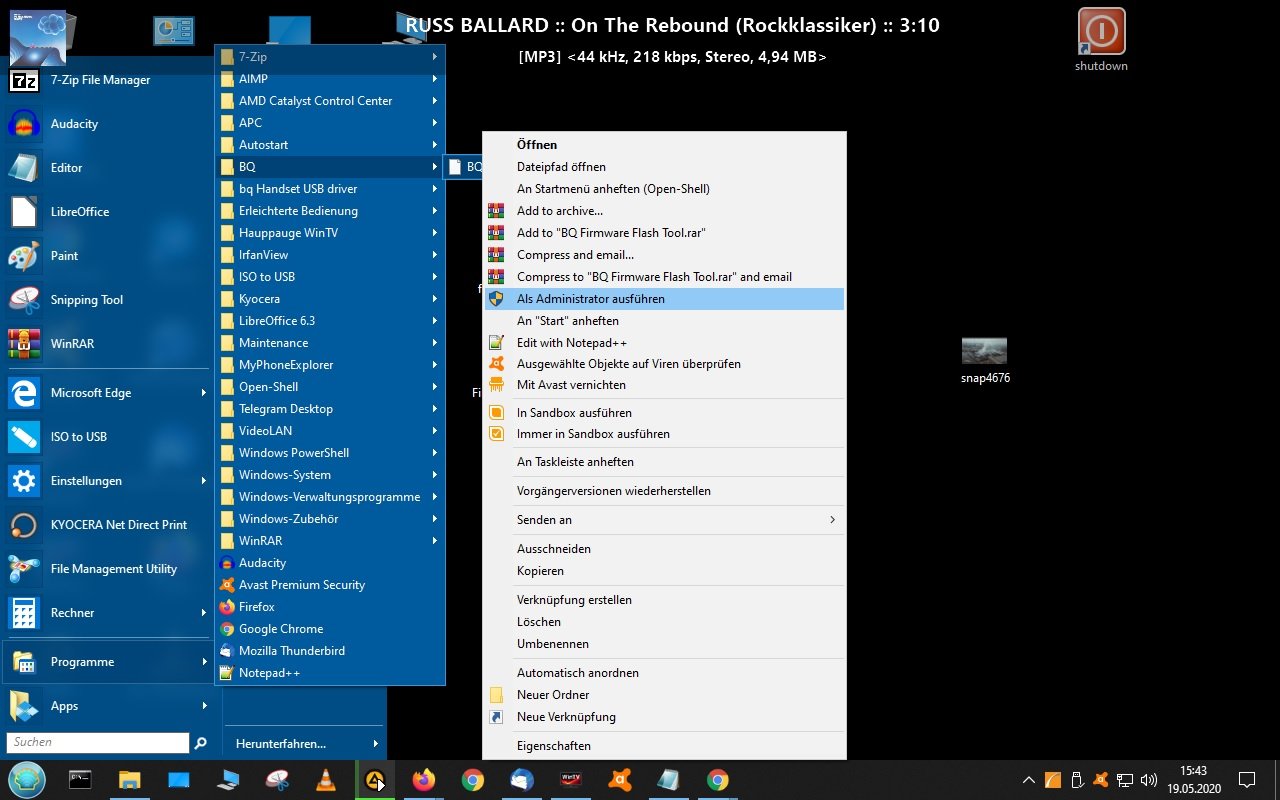Expand the 7-Zip program folder

point(330,57)
